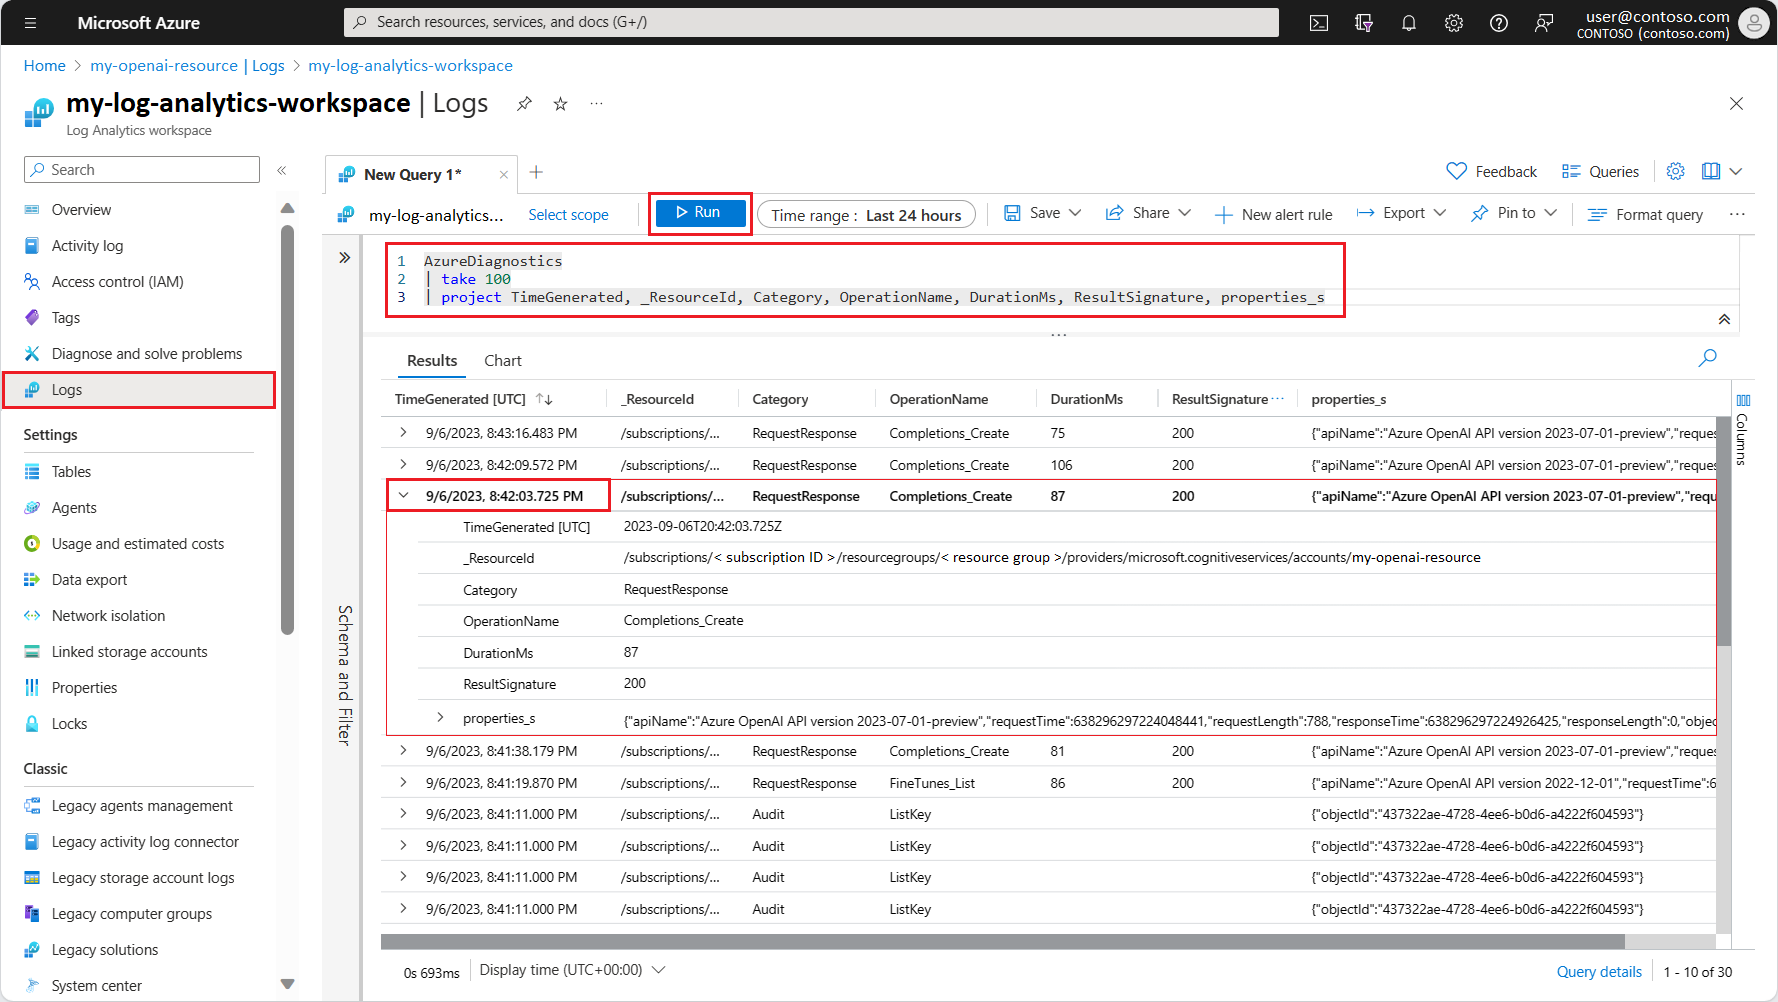Add a new query tab with plus icon

(536, 172)
